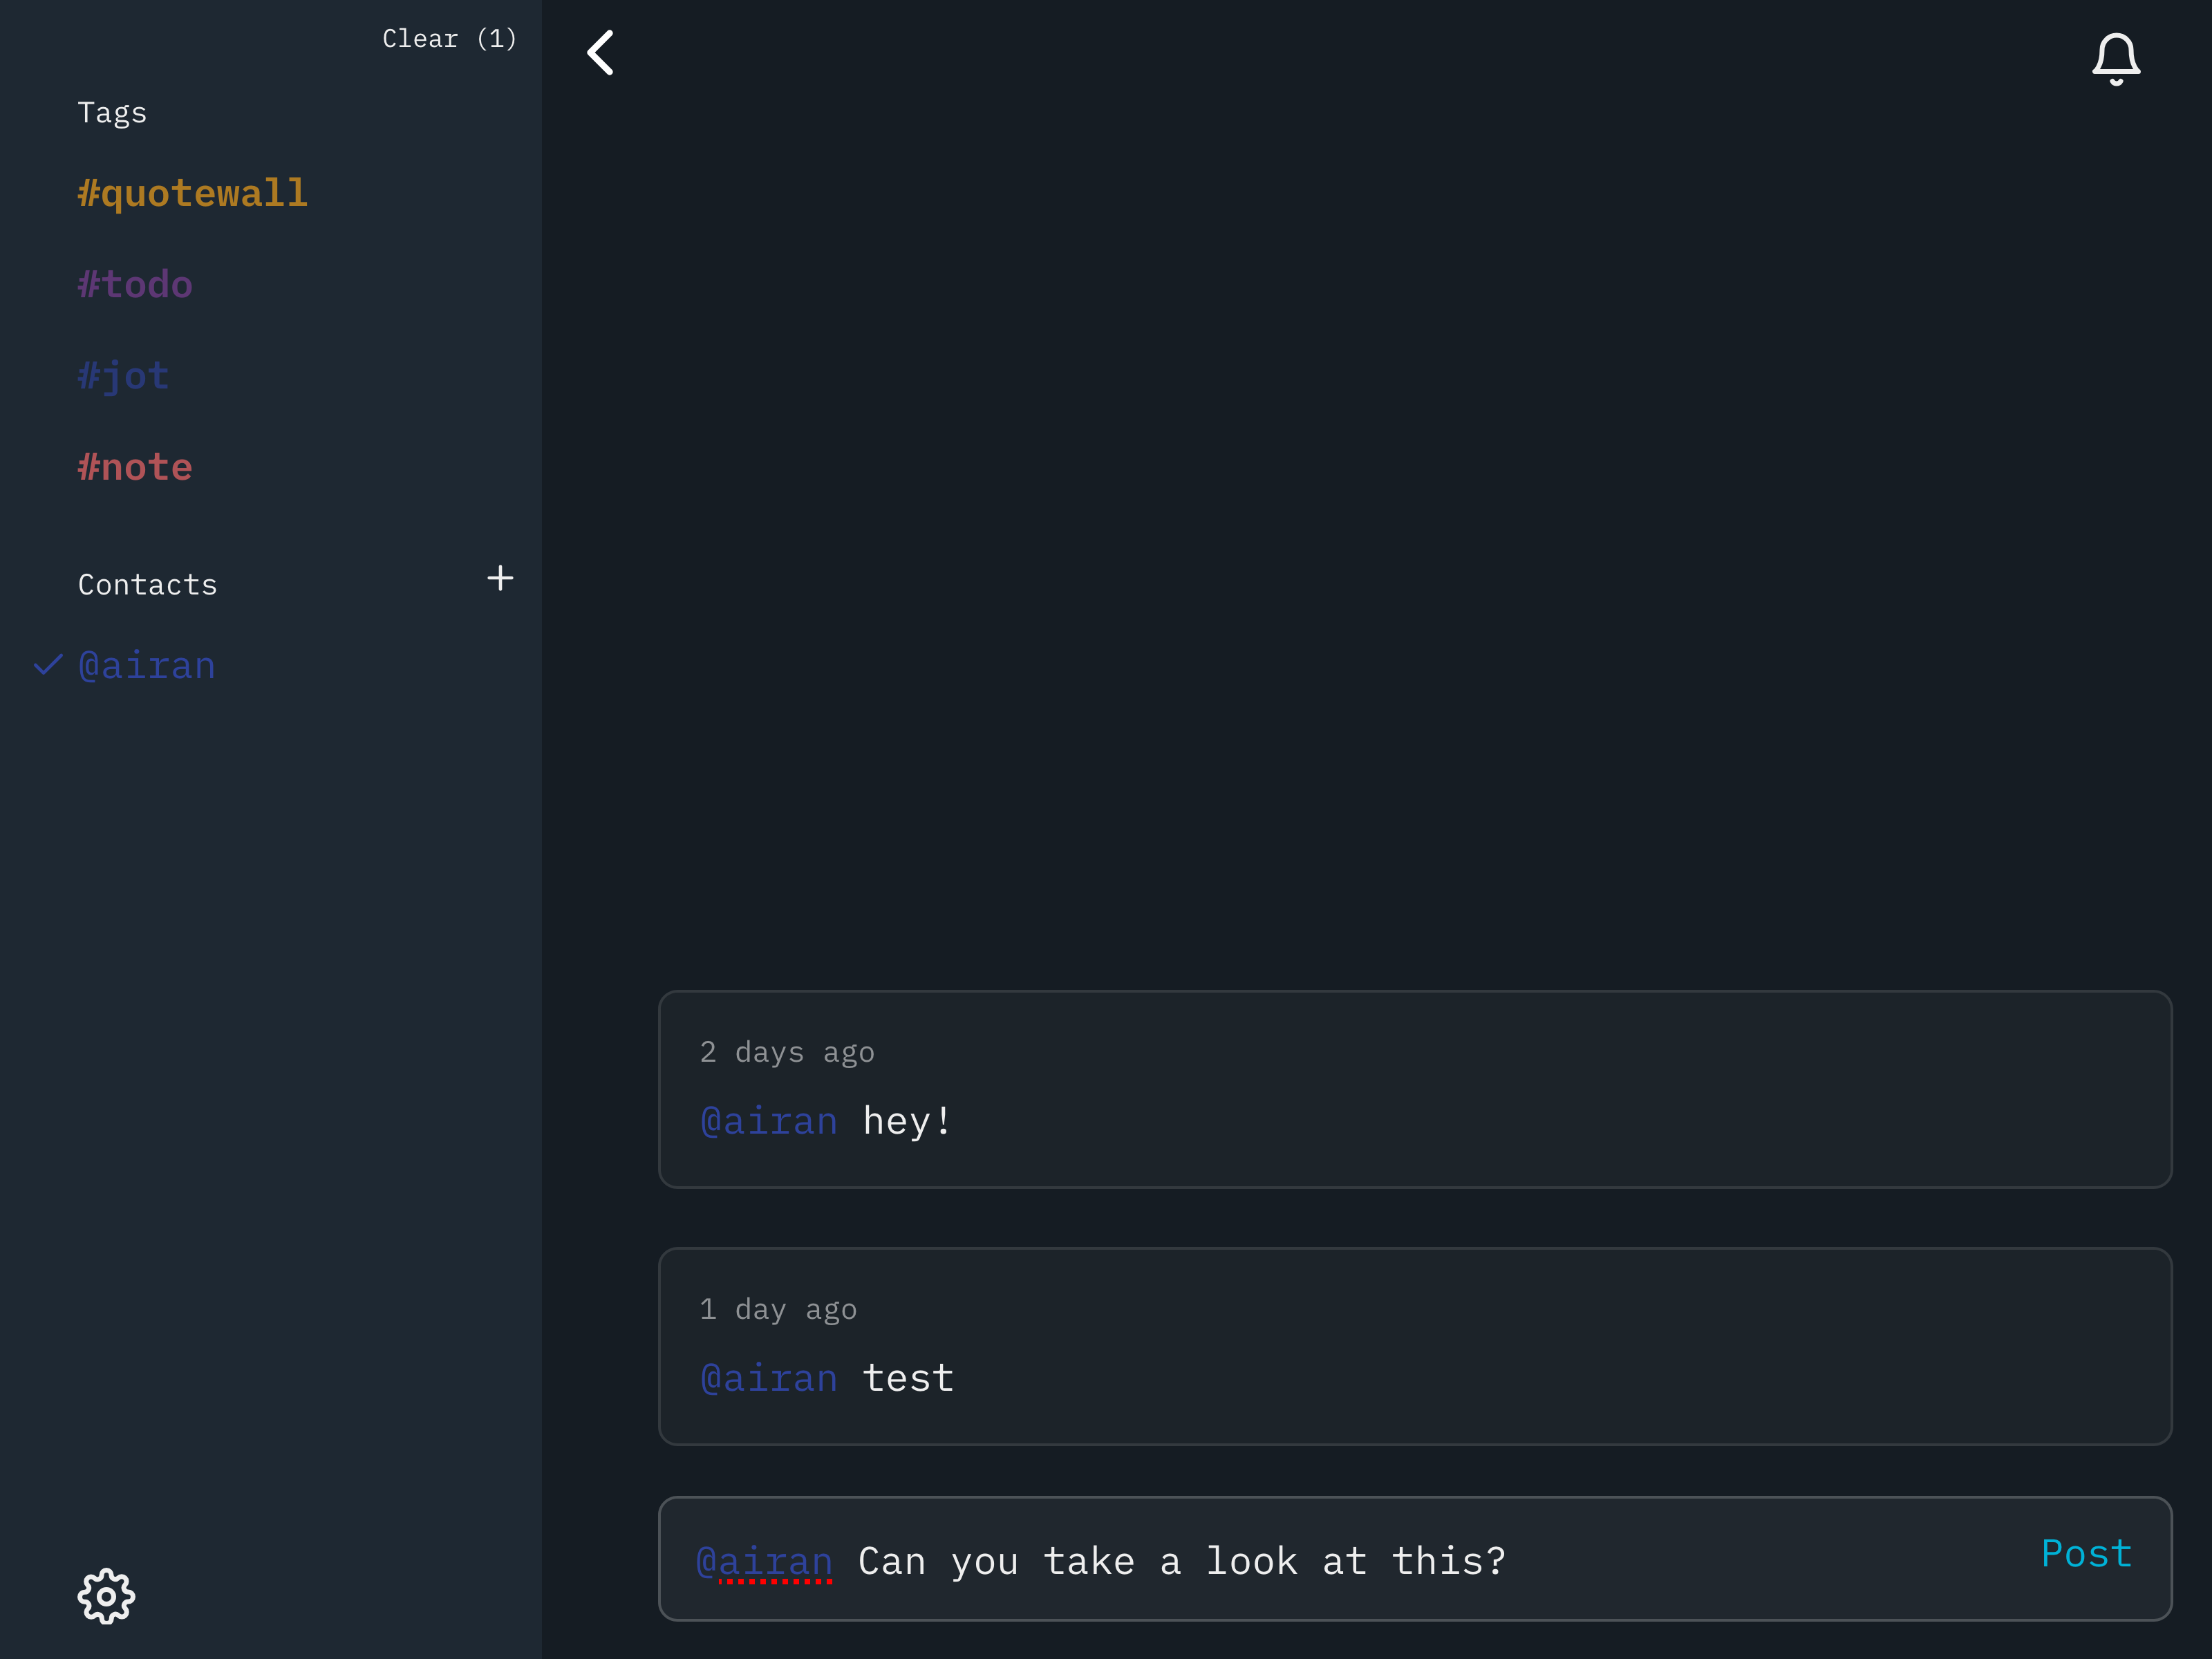This screenshot has height=1659, width=2212.
Task: Select @airan in the contacts list
Action: point(147,666)
